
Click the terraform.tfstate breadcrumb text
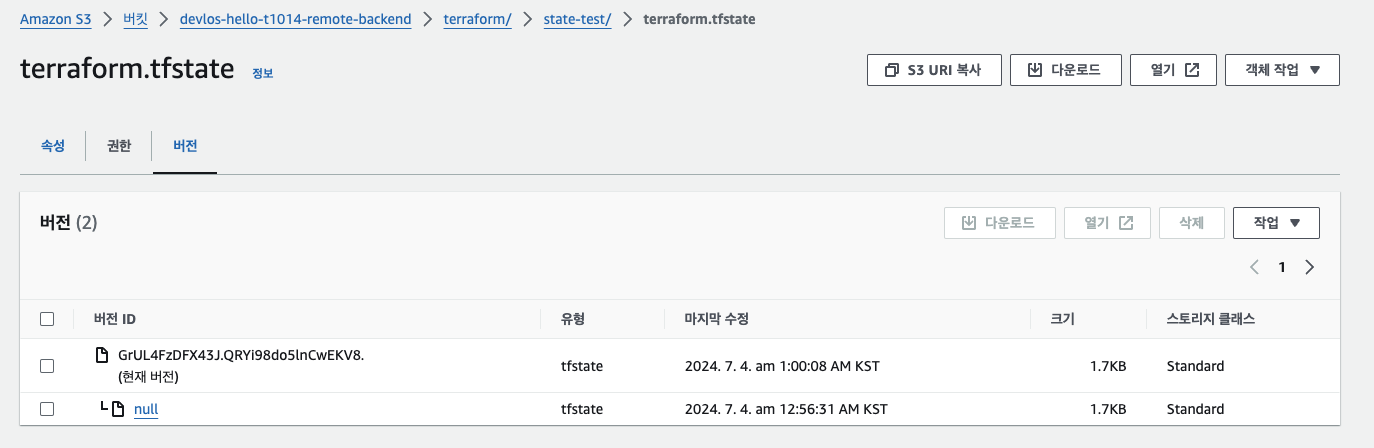[x=700, y=20]
